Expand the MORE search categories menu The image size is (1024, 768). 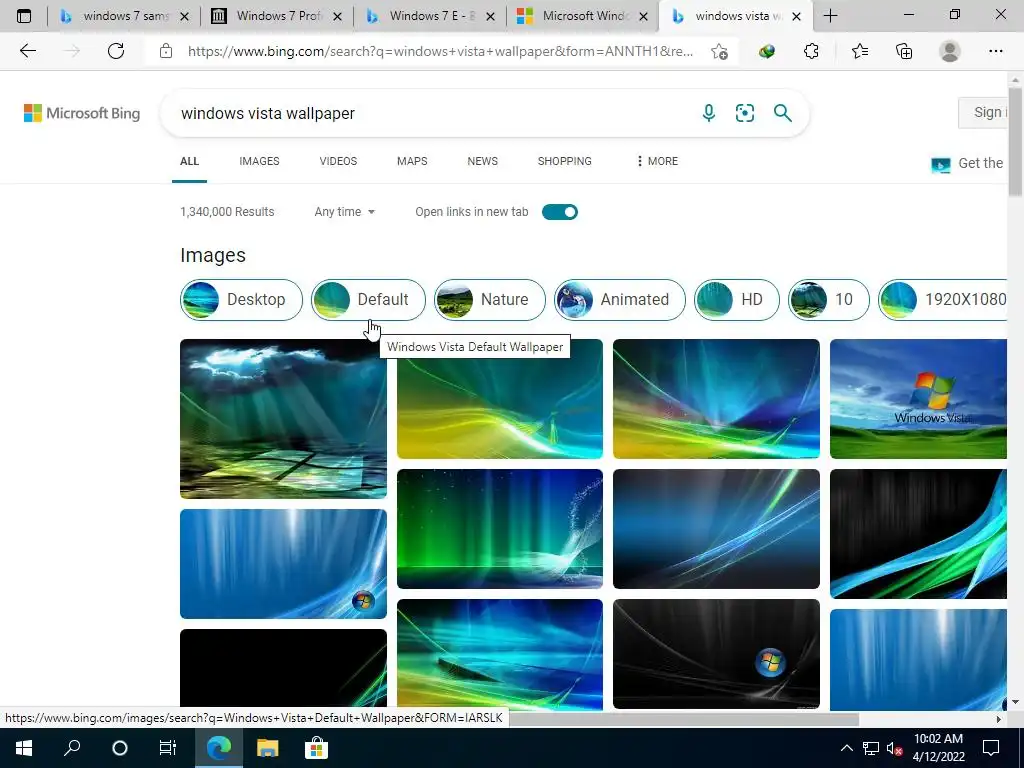coord(657,161)
